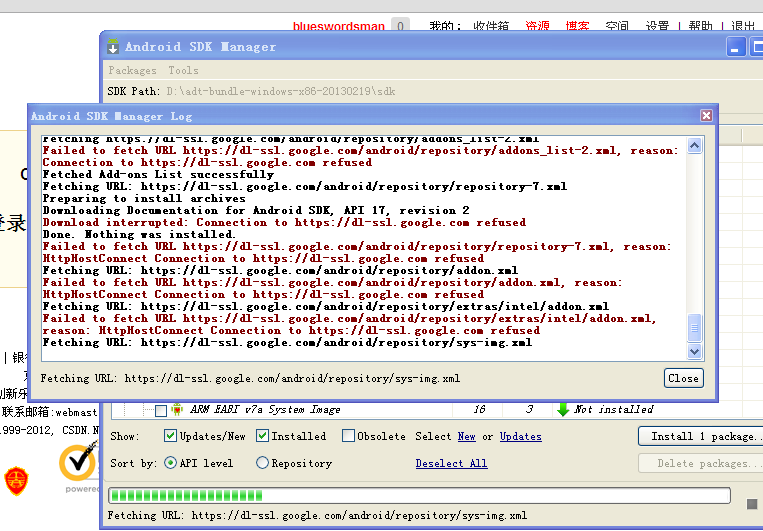
Task: Click the notification count 0 badge
Action: pos(400,26)
